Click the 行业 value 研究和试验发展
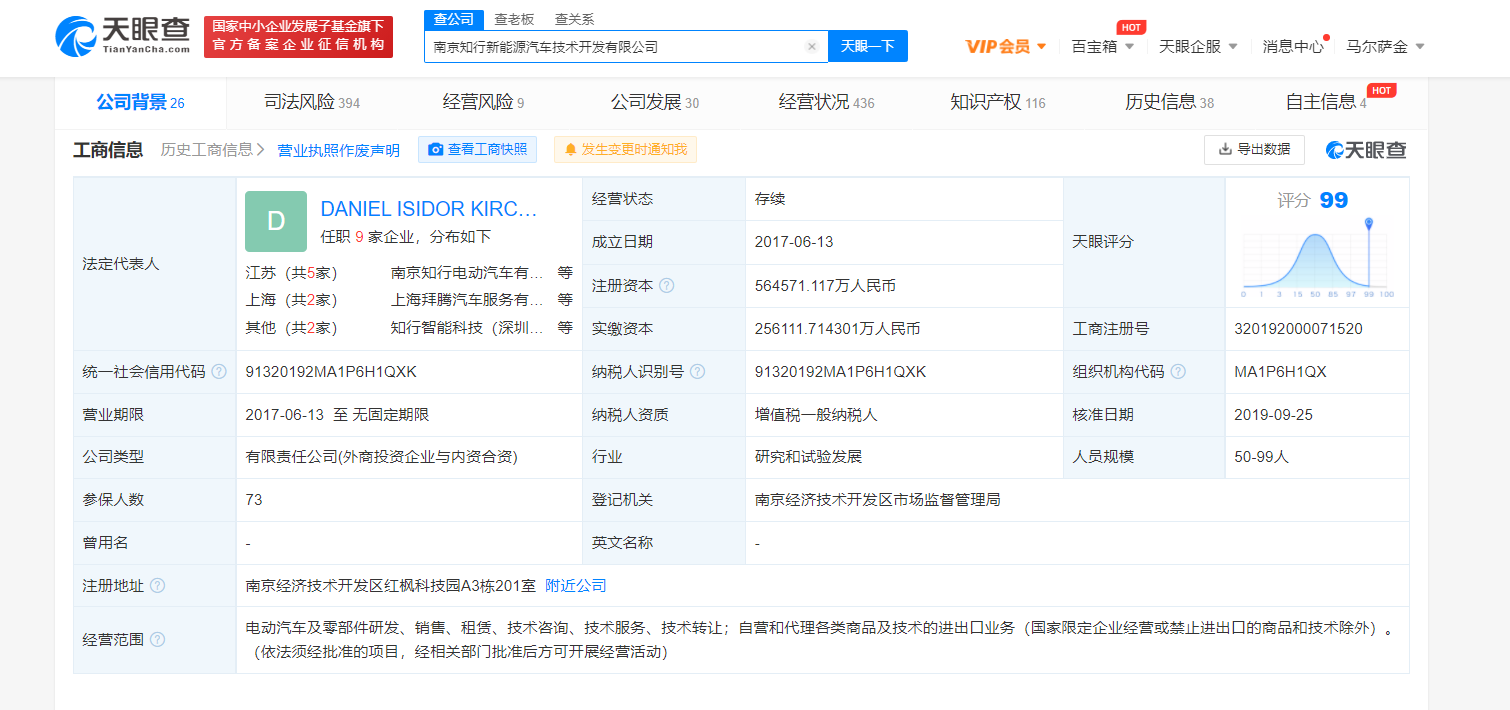Image resolution: width=1510 pixels, height=710 pixels. coord(808,457)
